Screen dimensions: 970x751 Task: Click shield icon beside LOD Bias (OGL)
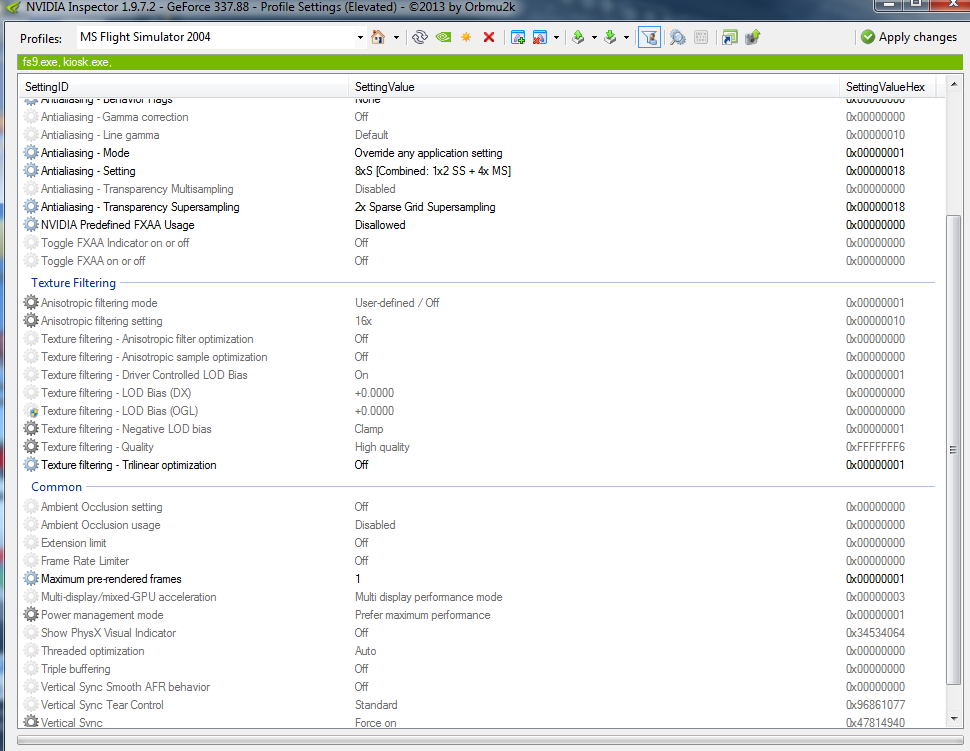pos(33,412)
